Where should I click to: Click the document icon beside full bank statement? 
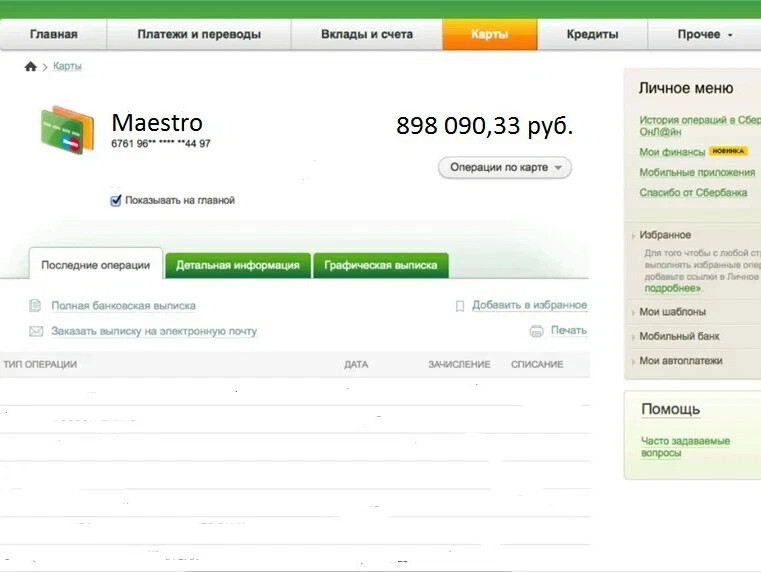click(x=35, y=306)
